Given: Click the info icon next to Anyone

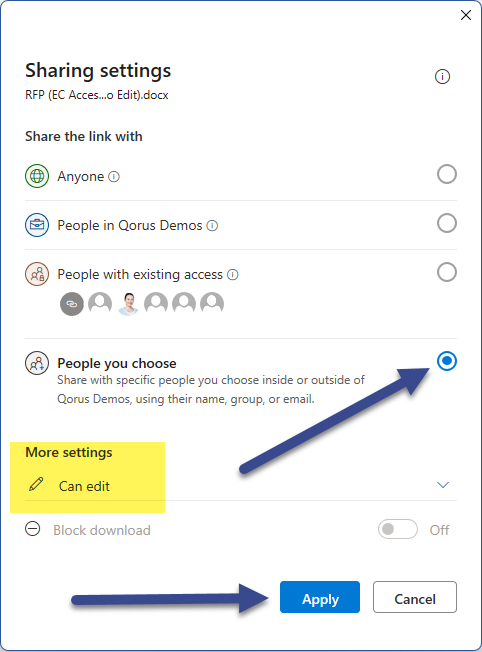Looking at the screenshot, I should tap(114, 177).
